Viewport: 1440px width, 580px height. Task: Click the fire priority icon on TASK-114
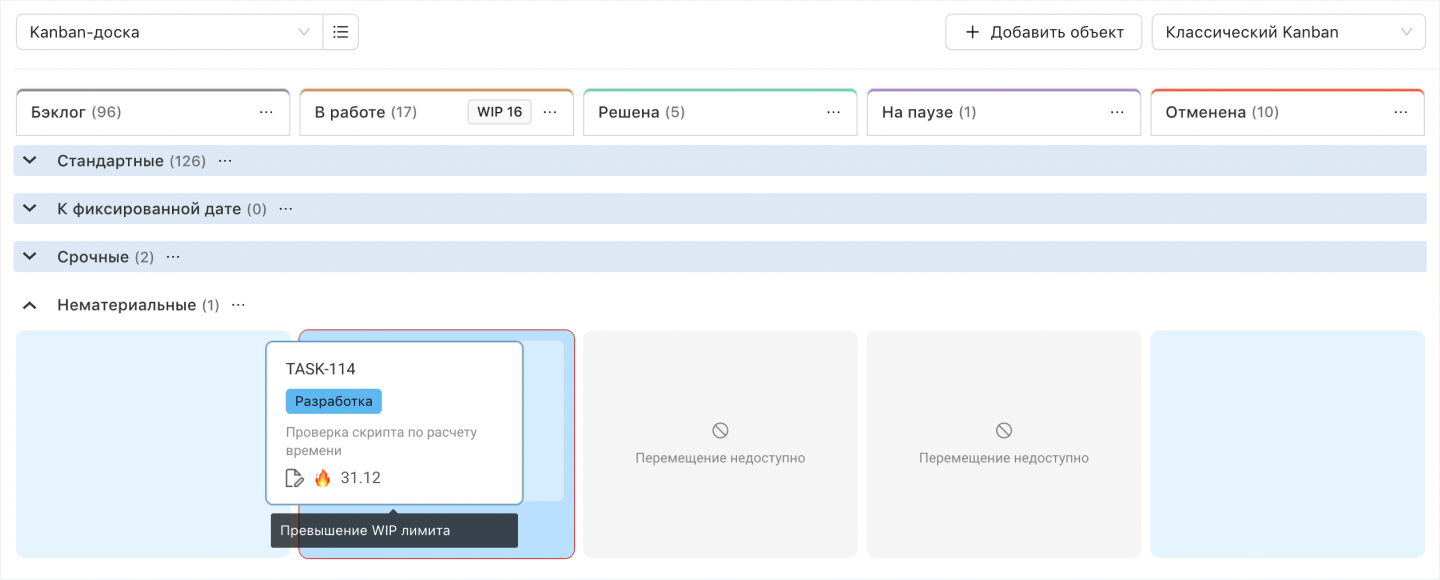(x=322, y=478)
